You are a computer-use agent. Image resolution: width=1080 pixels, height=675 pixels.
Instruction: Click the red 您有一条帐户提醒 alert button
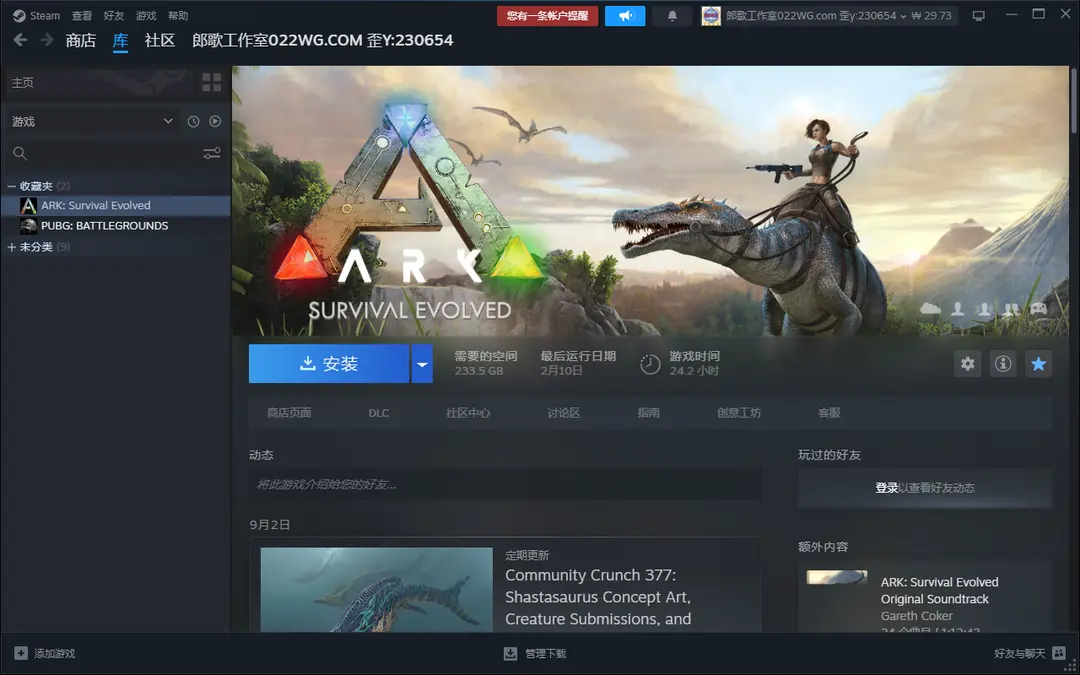(x=548, y=15)
